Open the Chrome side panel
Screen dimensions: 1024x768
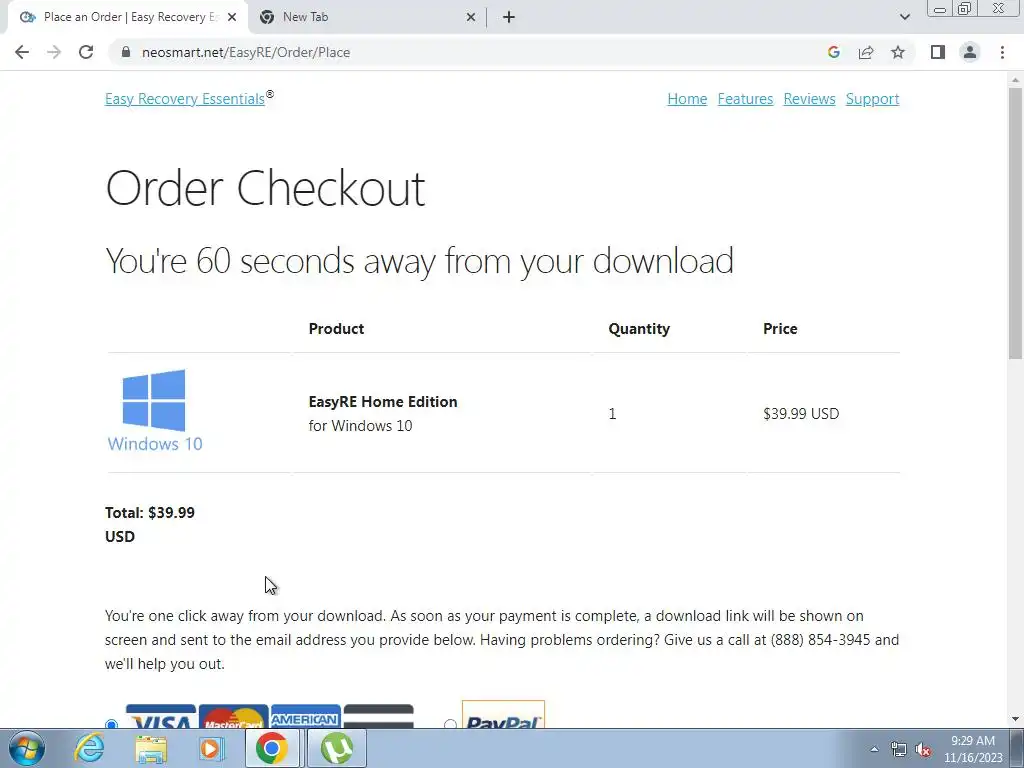[938, 52]
